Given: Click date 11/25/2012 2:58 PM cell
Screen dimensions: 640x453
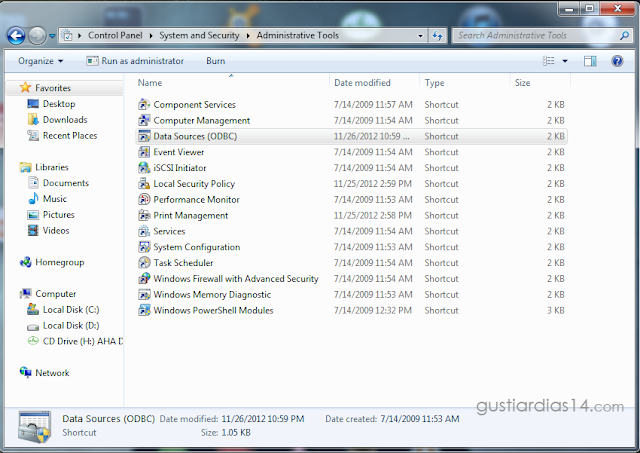Looking at the screenshot, I should click(373, 215).
